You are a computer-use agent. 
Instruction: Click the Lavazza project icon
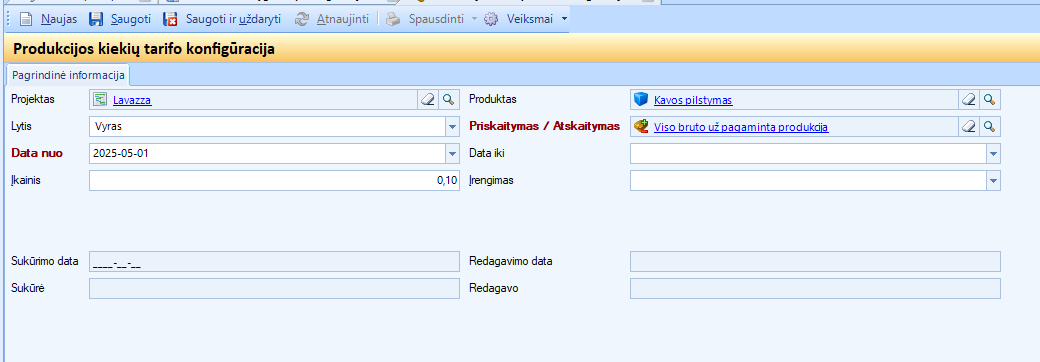[101, 99]
